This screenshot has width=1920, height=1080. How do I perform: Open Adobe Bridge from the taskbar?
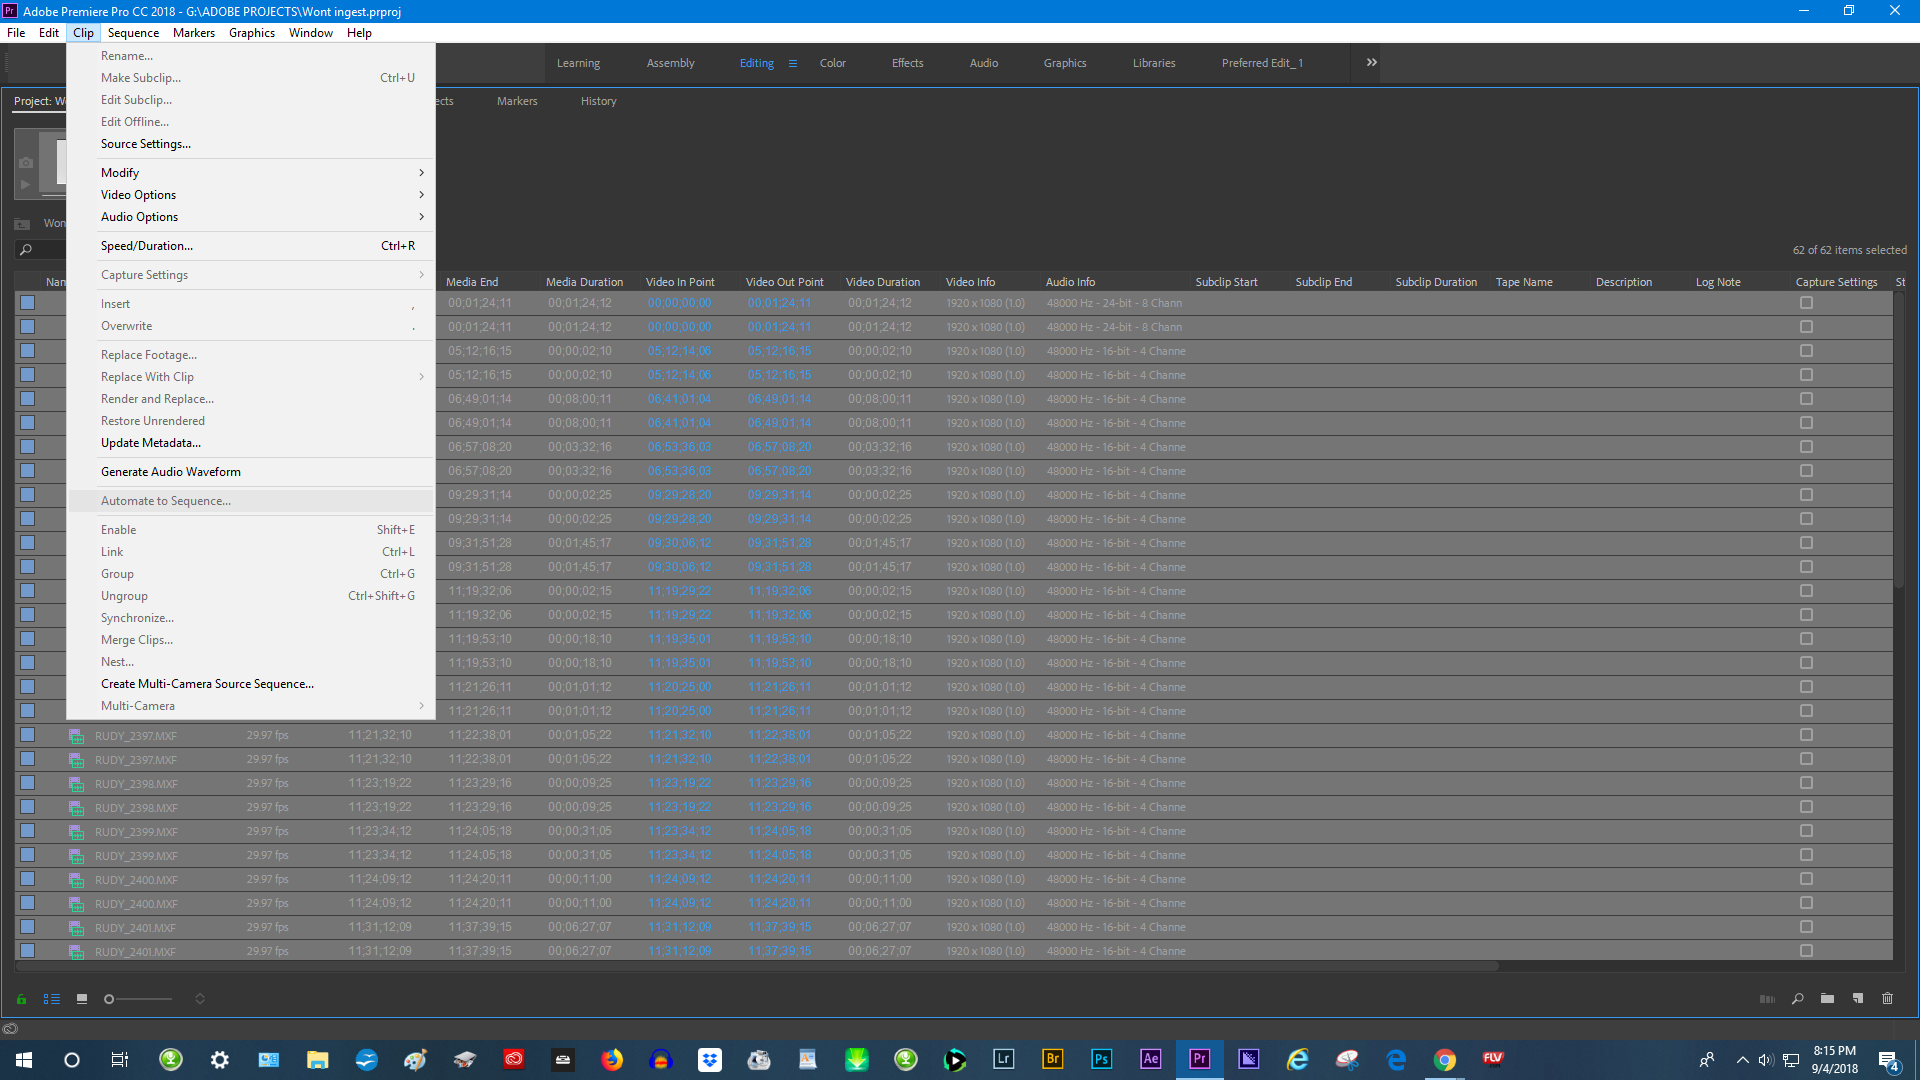click(1053, 1059)
